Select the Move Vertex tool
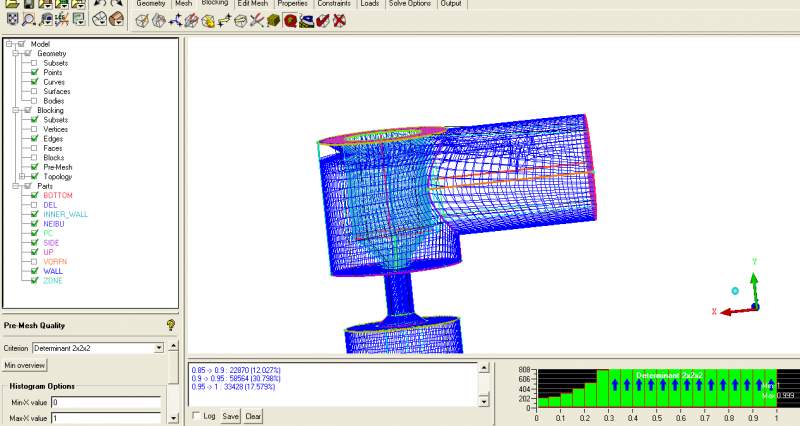 (x=224, y=20)
